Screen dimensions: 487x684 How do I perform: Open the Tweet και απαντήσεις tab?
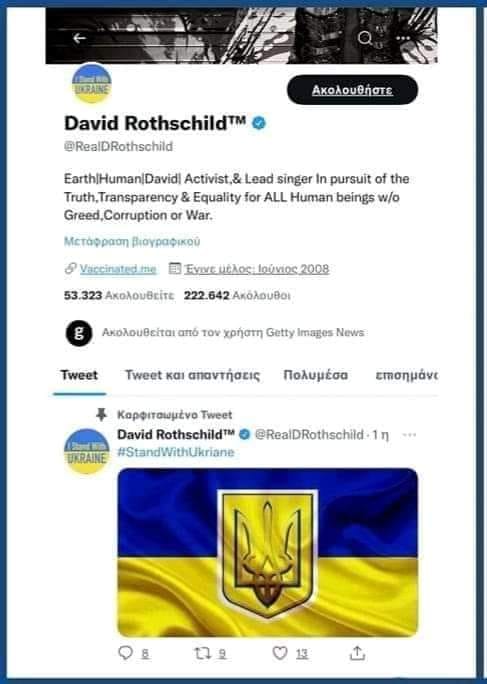point(192,375)
